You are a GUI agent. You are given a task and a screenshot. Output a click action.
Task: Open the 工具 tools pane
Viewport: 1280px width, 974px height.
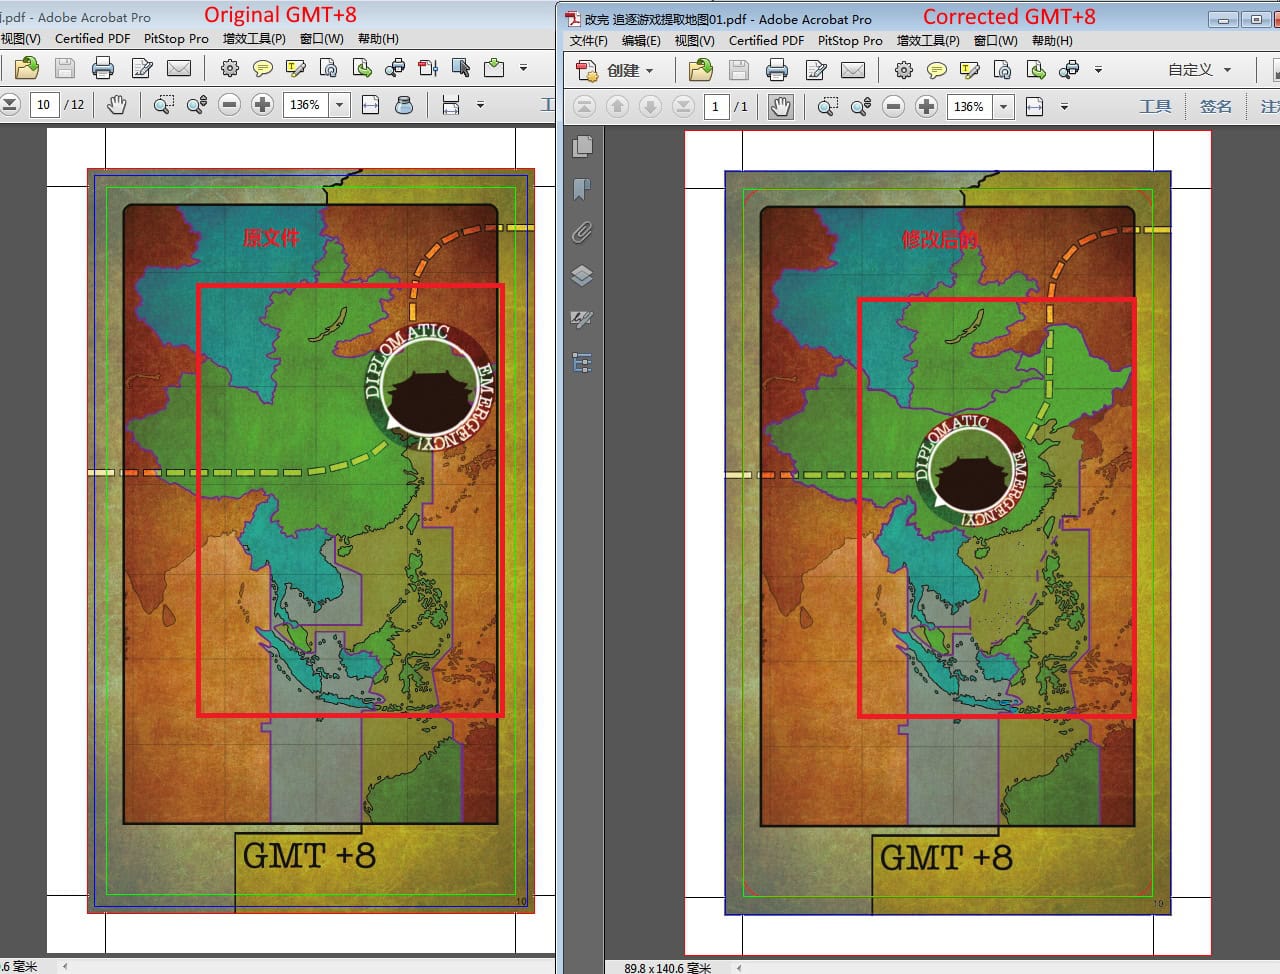1155,106
